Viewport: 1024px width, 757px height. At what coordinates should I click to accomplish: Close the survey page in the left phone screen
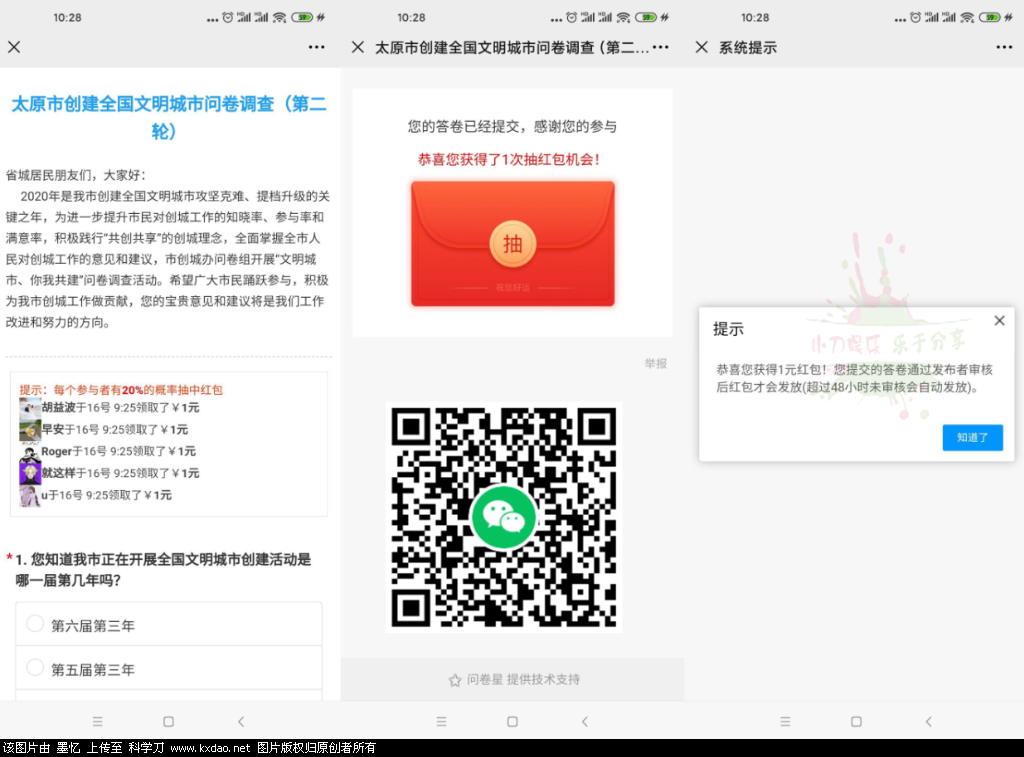coord(14,47)
